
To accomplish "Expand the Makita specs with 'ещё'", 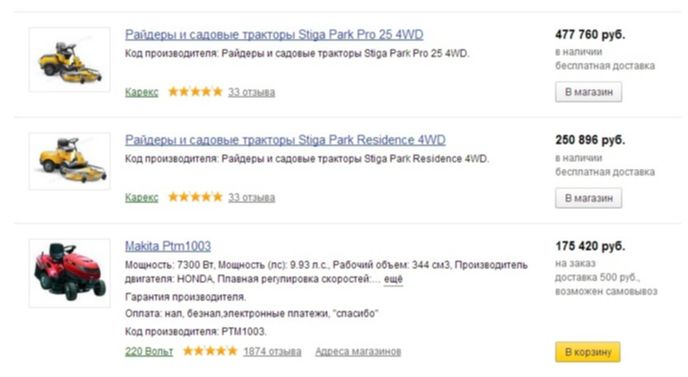I will pyautogui.click(x=393, y=279).
